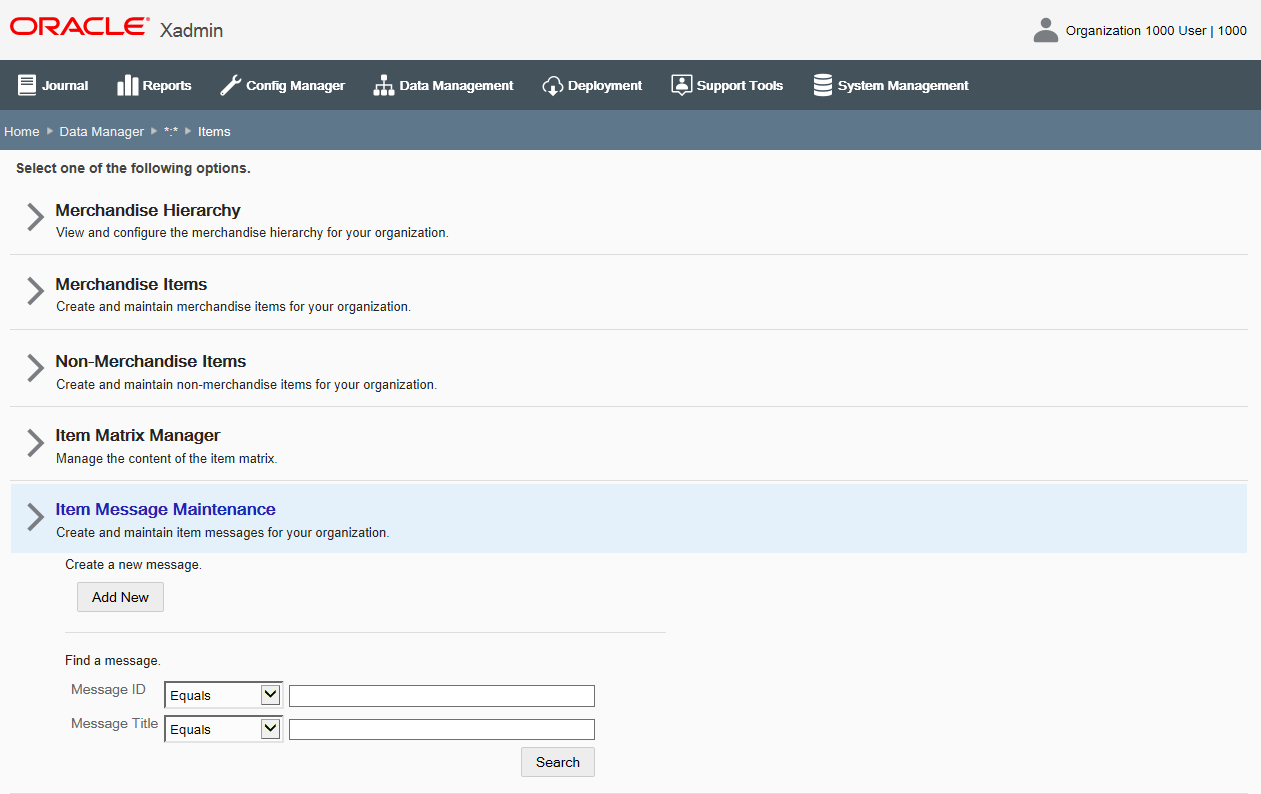Click the Journal book icon
This screenshot has width=1261, height=794.
click(27, 85)
